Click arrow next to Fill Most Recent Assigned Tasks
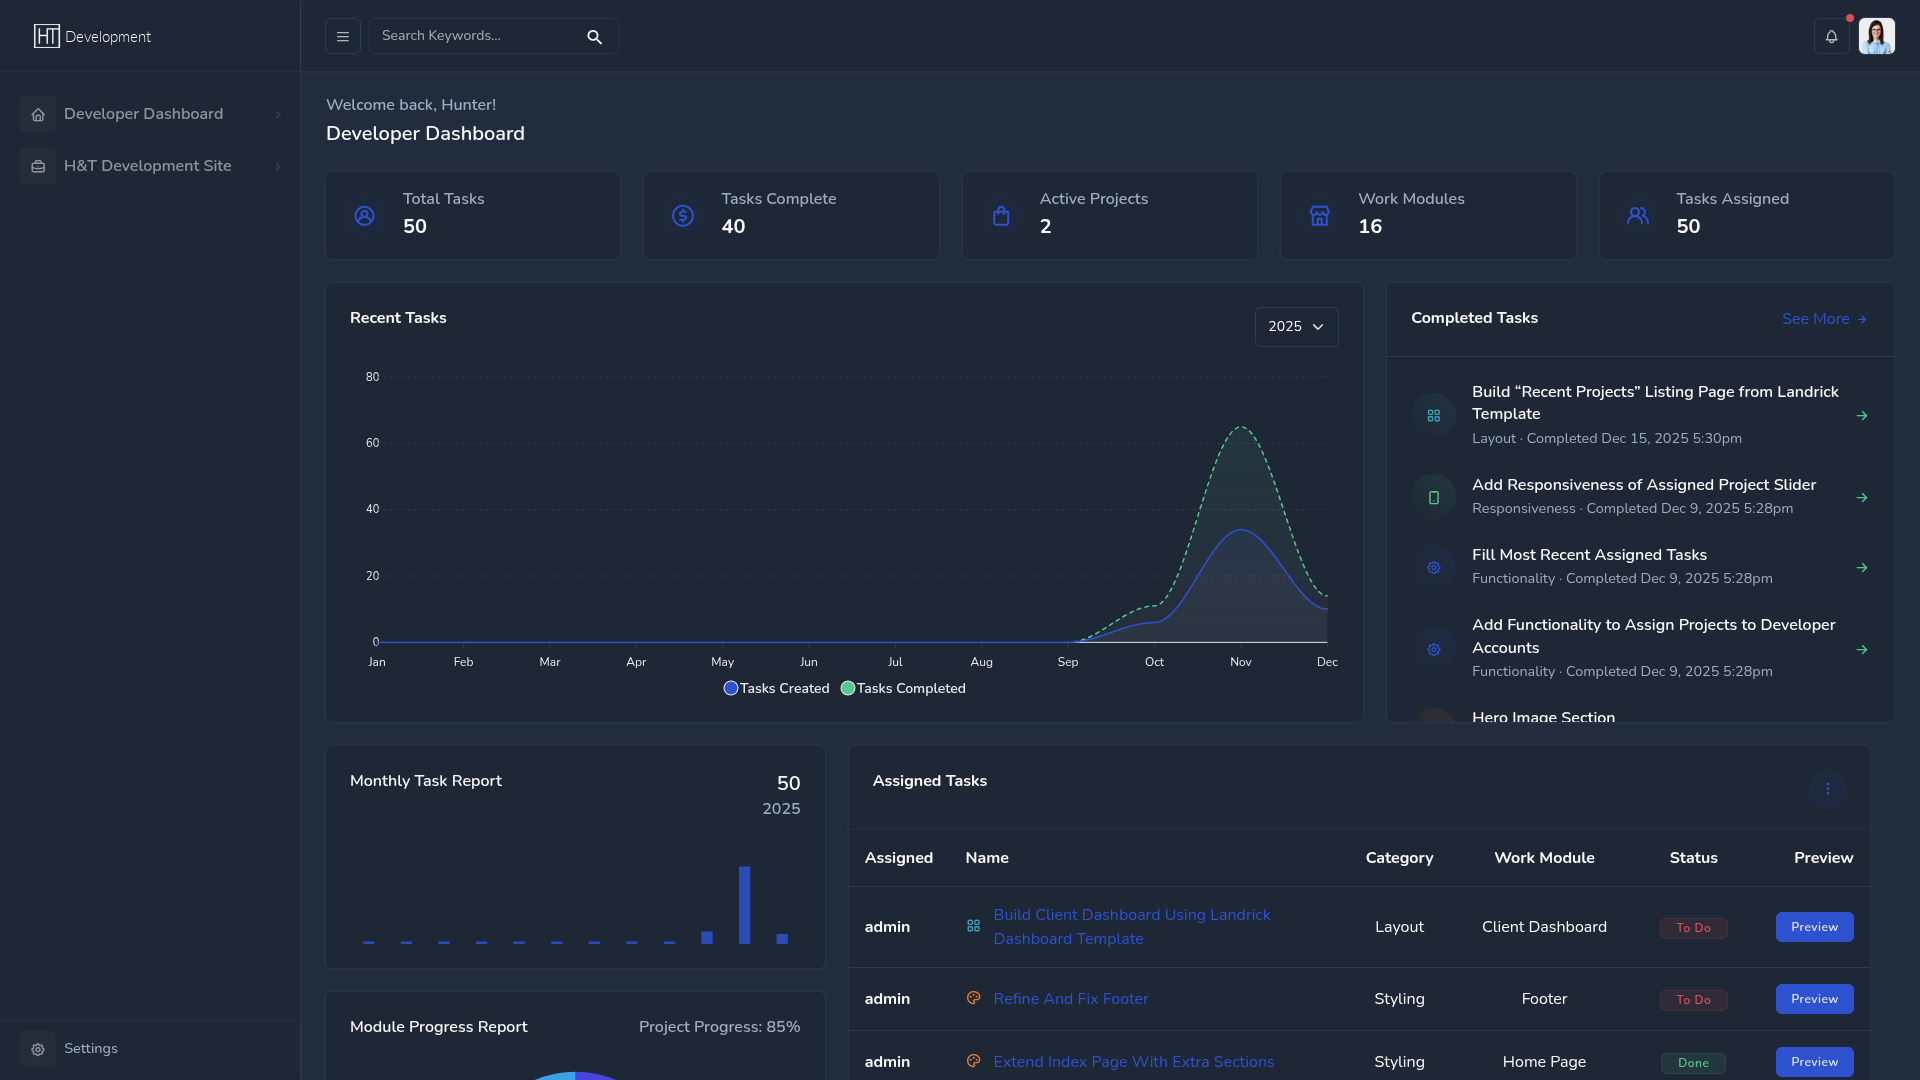 (x=1861, y=568)
